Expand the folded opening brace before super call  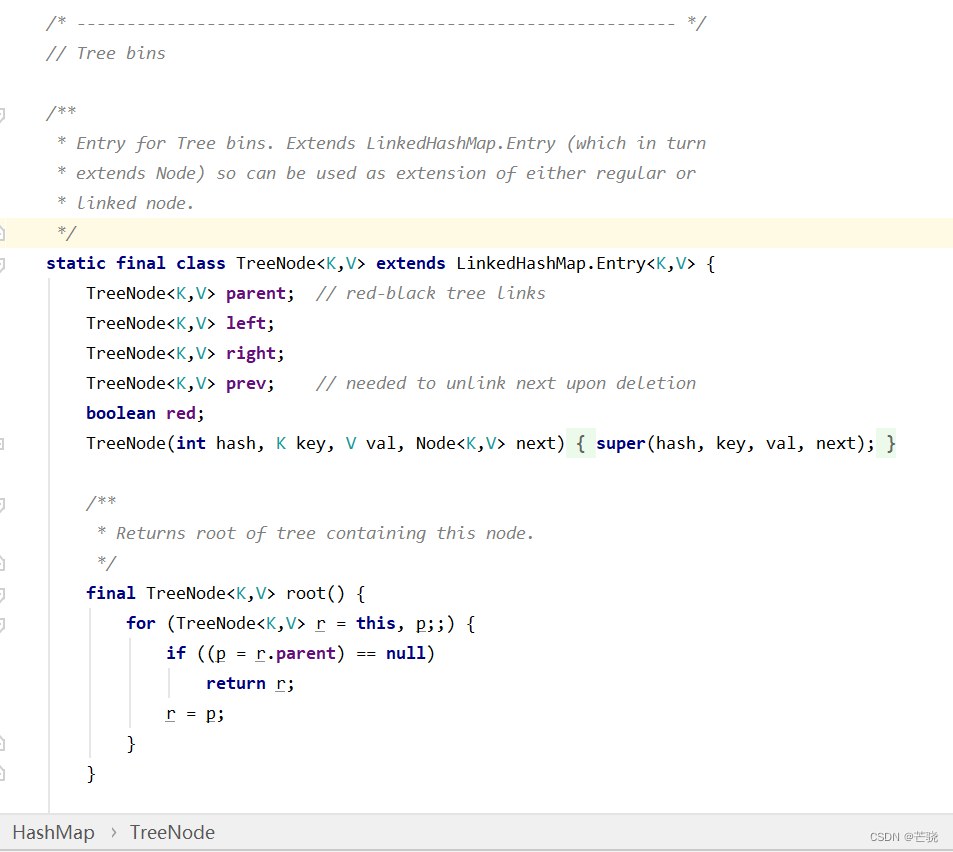pyautogui.click(x=580, y=444)
